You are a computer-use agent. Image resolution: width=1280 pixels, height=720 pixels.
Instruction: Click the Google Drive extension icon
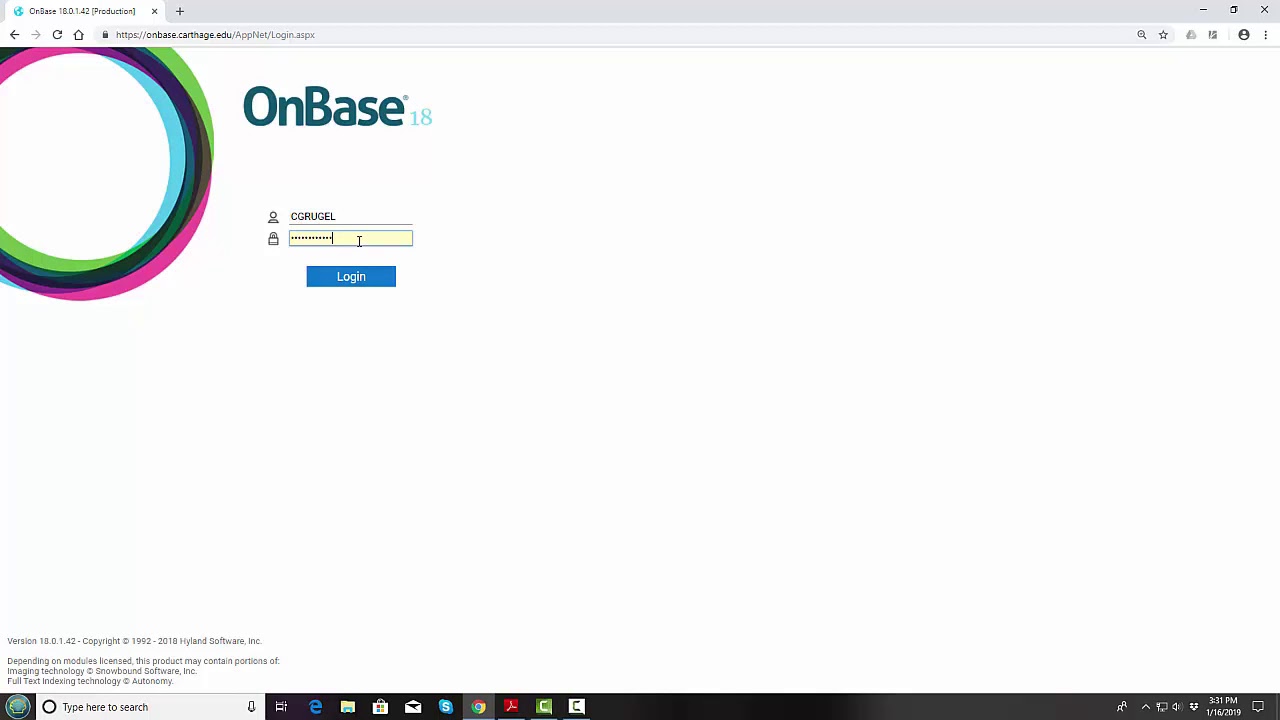tap(1191, 35)
